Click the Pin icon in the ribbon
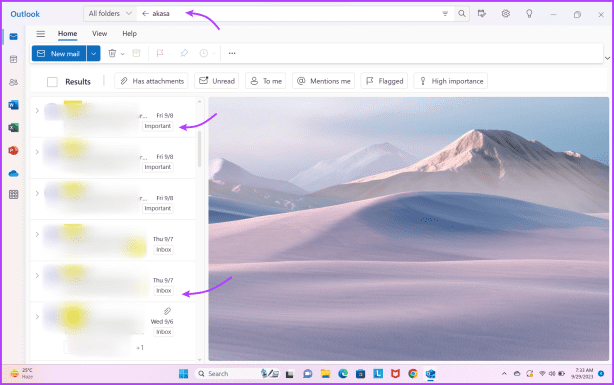The height and width of the screenshot is (385, 614). (x=184, y=53)
